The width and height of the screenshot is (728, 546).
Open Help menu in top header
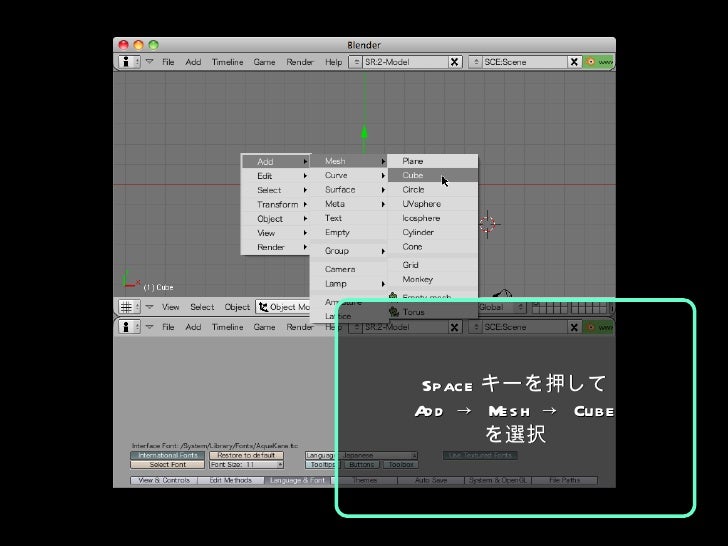[x=333, y=62]
